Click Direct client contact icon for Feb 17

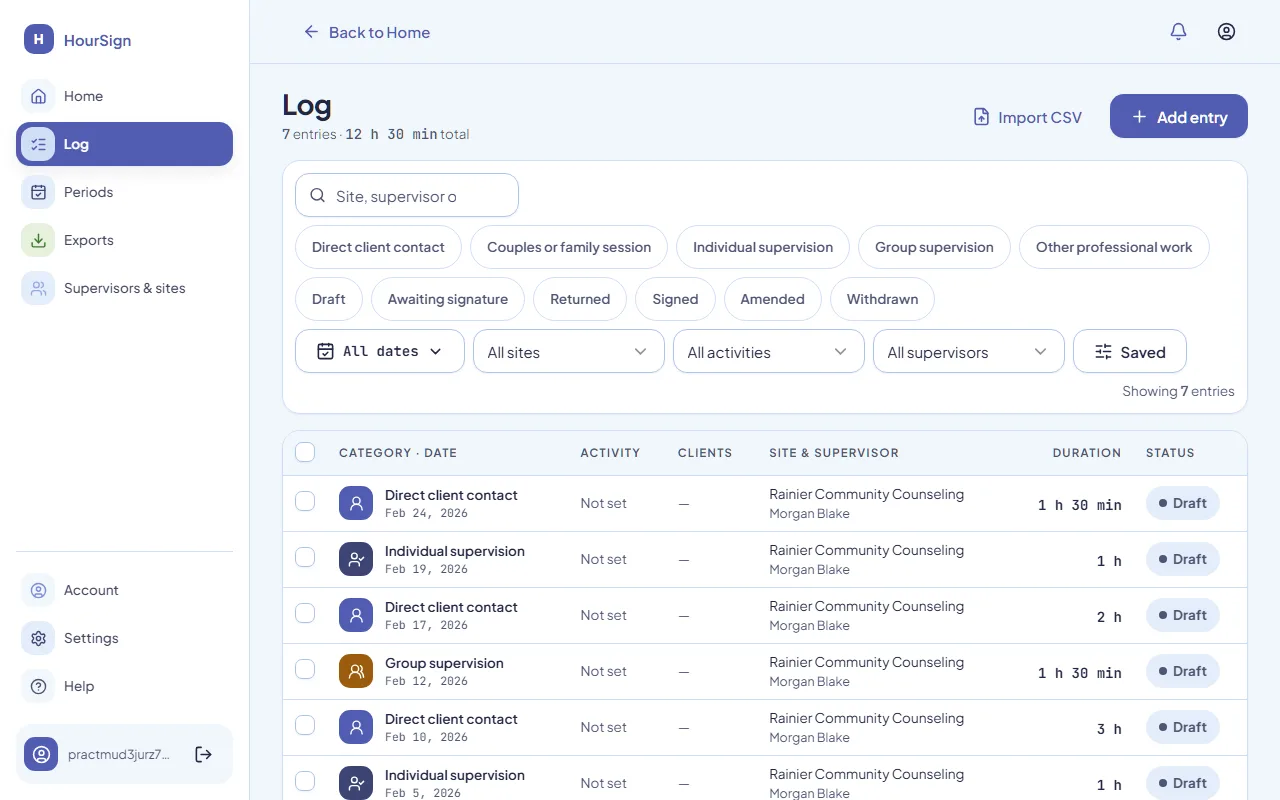click(x=356, y=615)
